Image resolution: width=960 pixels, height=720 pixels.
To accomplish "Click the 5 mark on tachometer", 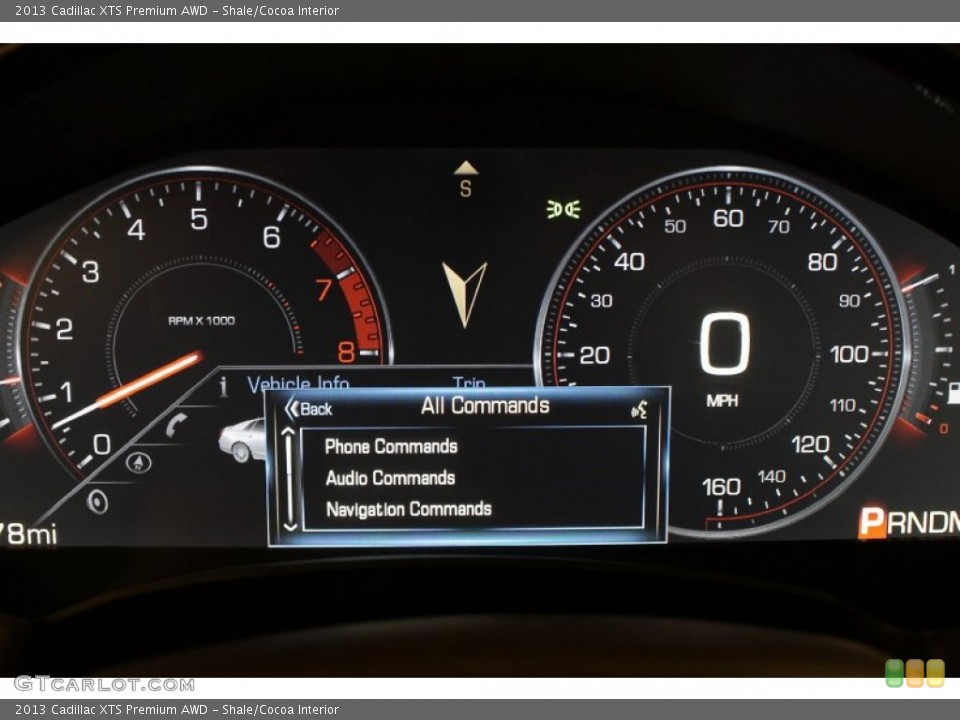I will tap(199, 219).
